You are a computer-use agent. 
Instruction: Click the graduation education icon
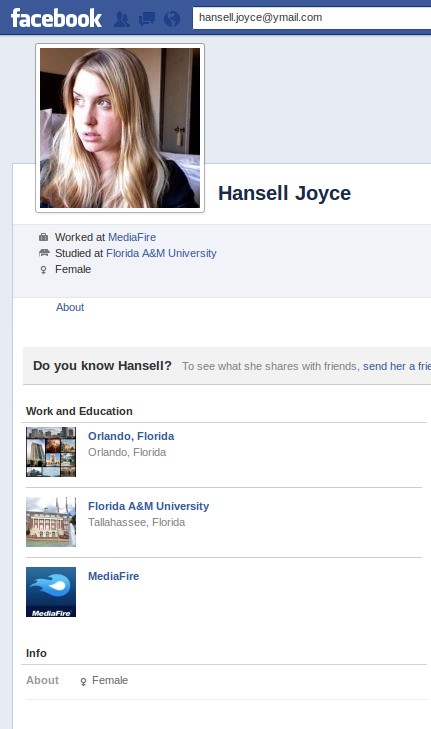click(44, 253)
